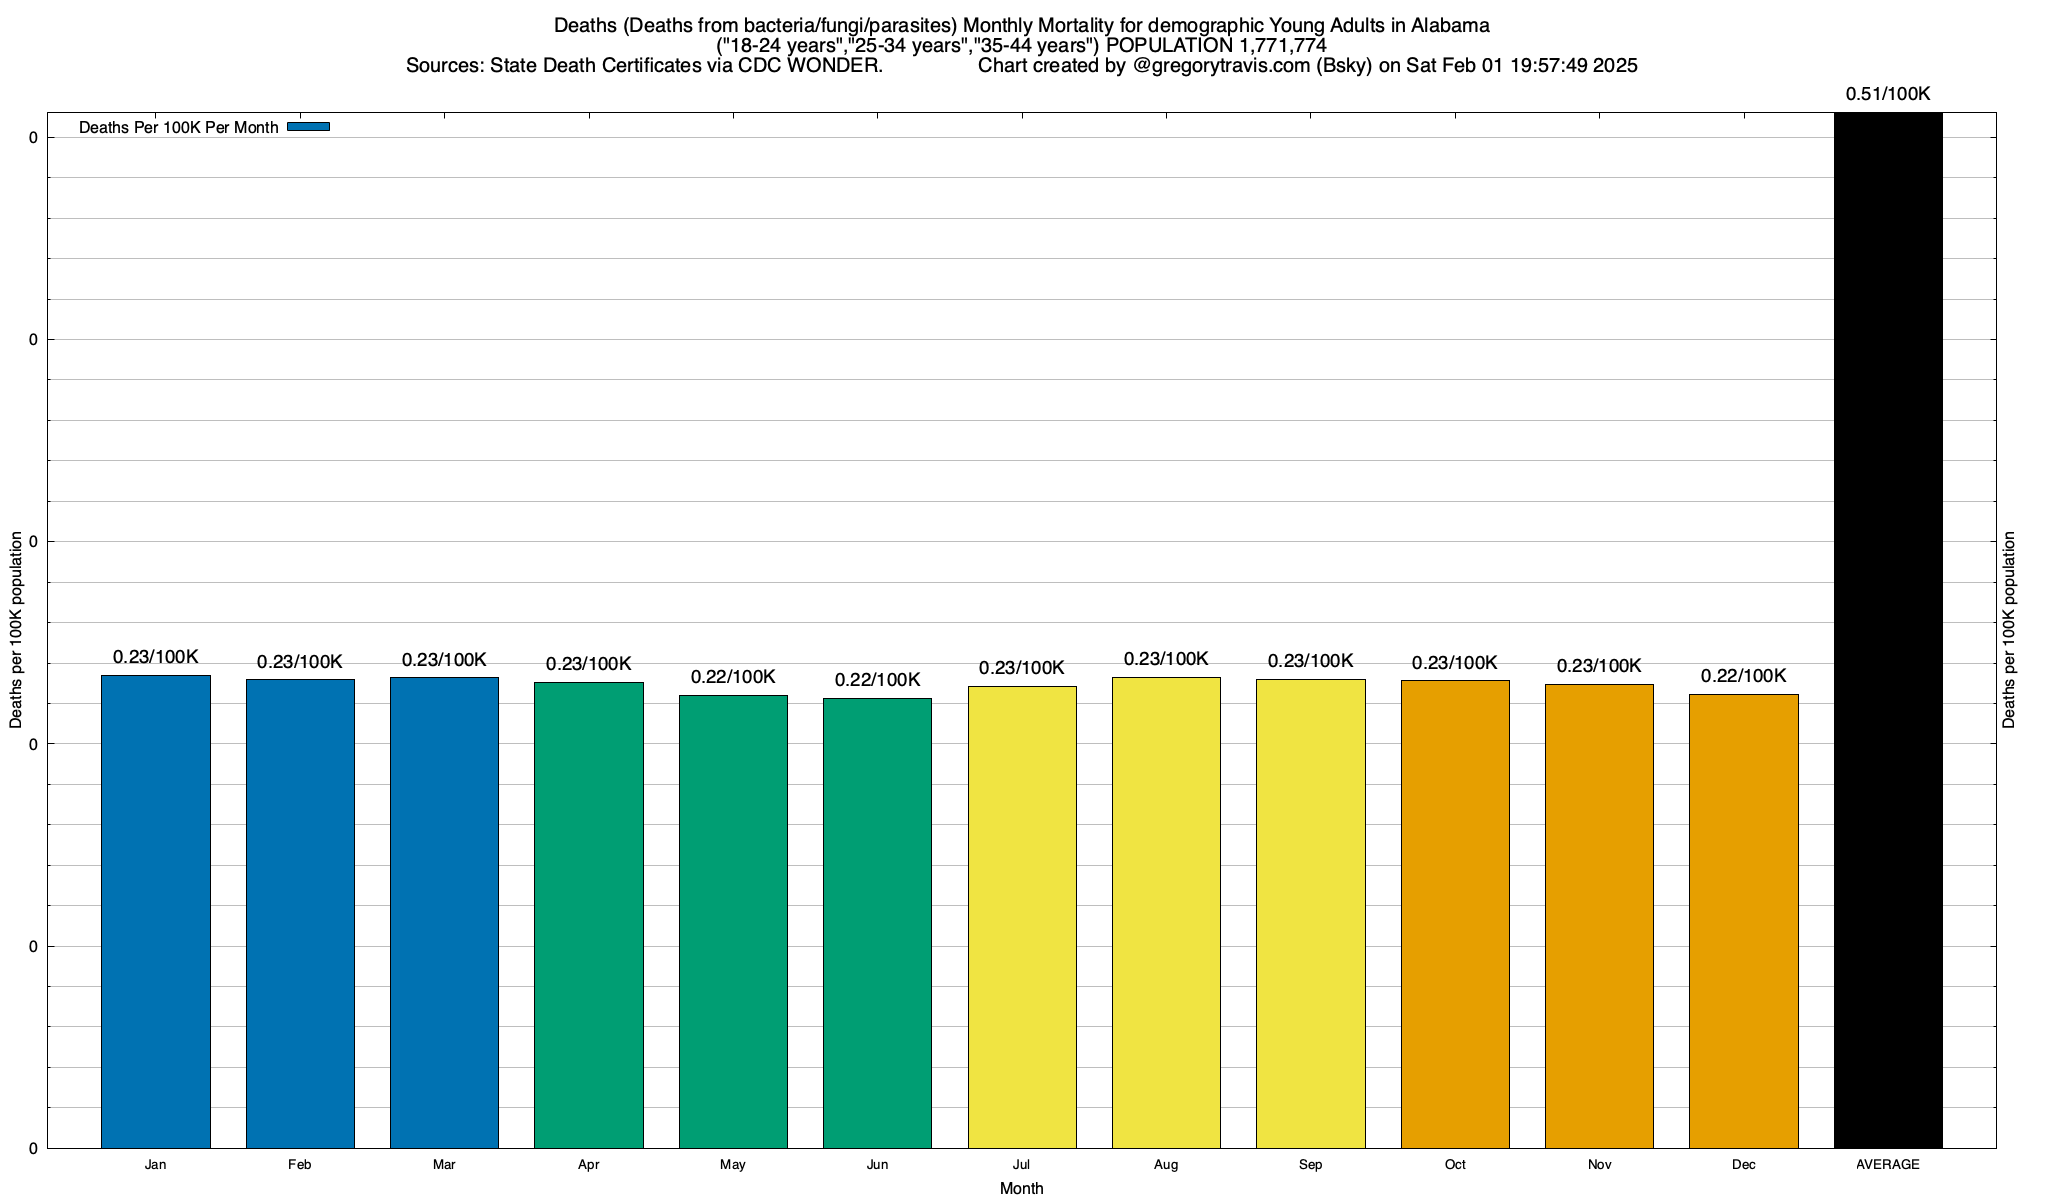Click the Jul axis label
Screen dimensions: 2048x1200
[1021, 1165]
